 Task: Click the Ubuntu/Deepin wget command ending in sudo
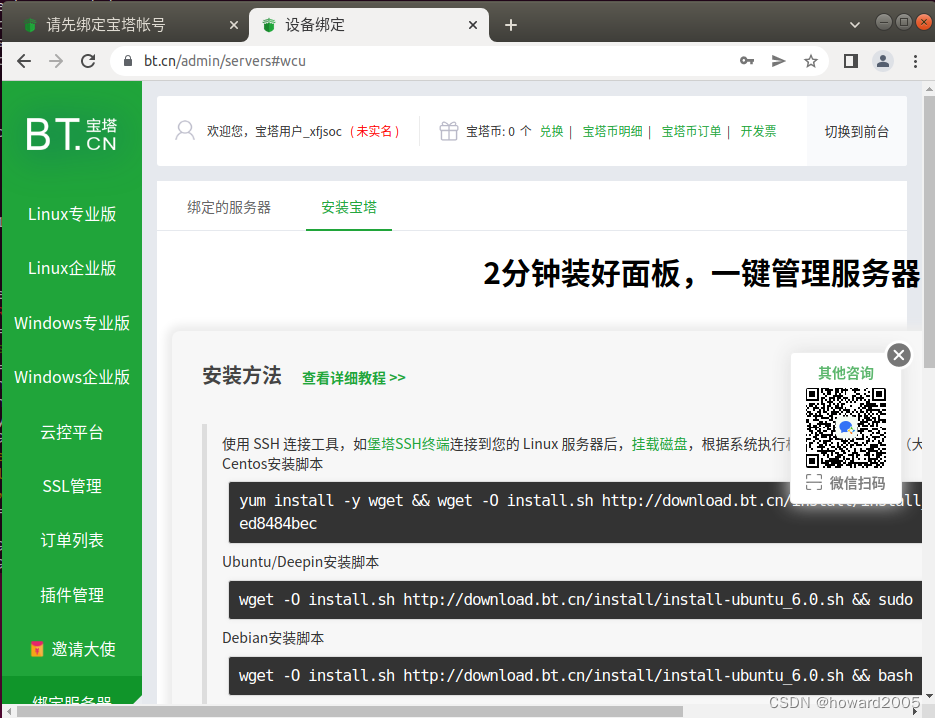click(575, 600)
